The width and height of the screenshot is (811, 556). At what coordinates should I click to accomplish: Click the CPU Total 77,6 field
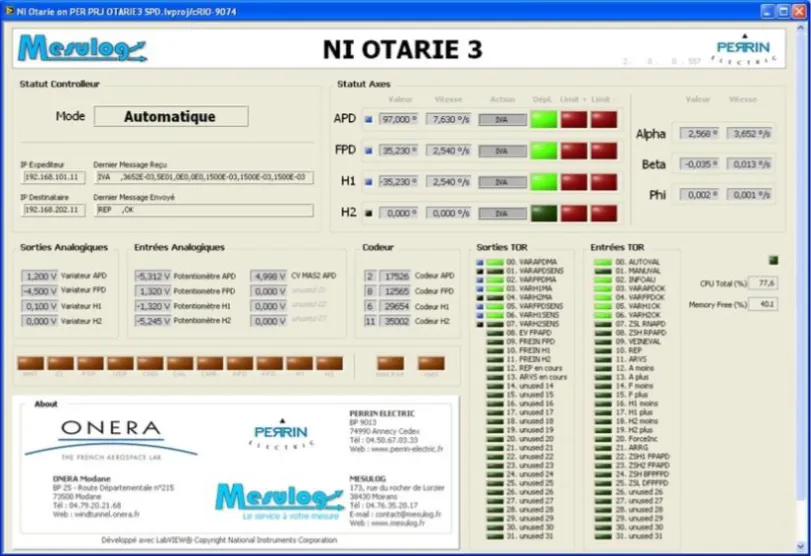click(762, 283)
